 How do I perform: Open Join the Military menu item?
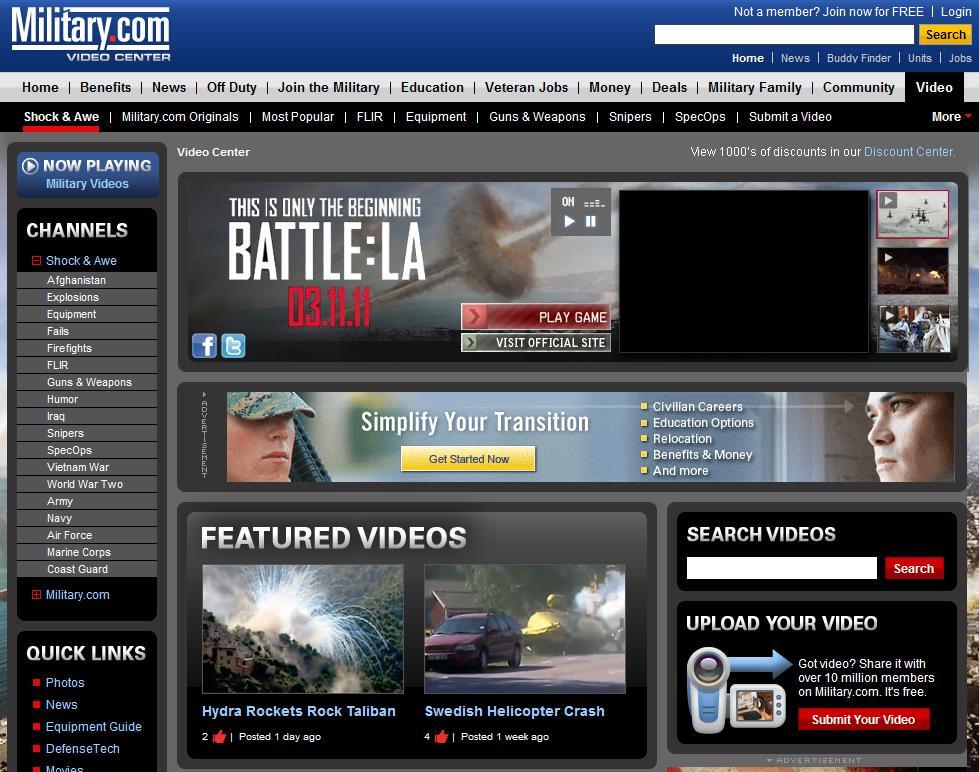pyautogui.click(x=328, y=87)
